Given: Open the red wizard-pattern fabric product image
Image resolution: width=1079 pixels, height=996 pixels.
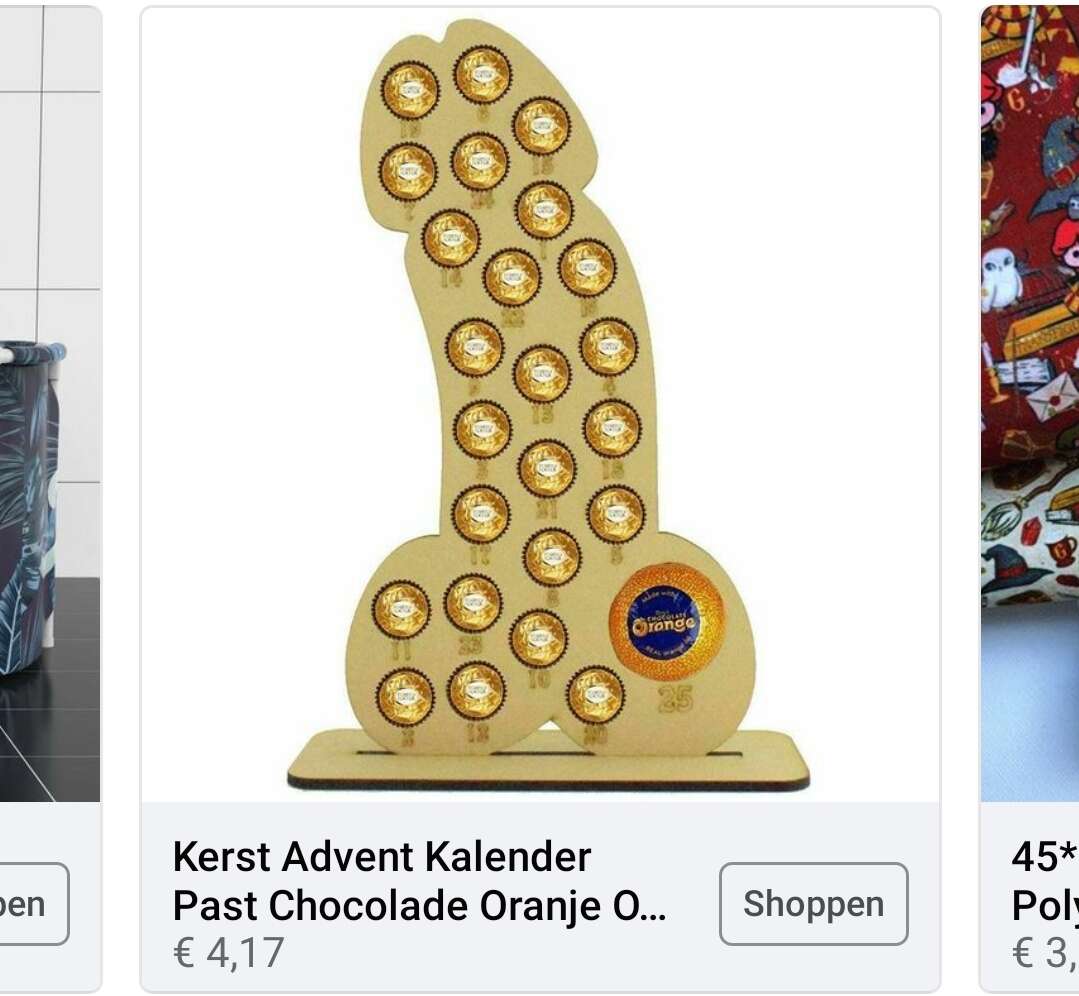Looking at the screenshot, I should point(1029,403).
